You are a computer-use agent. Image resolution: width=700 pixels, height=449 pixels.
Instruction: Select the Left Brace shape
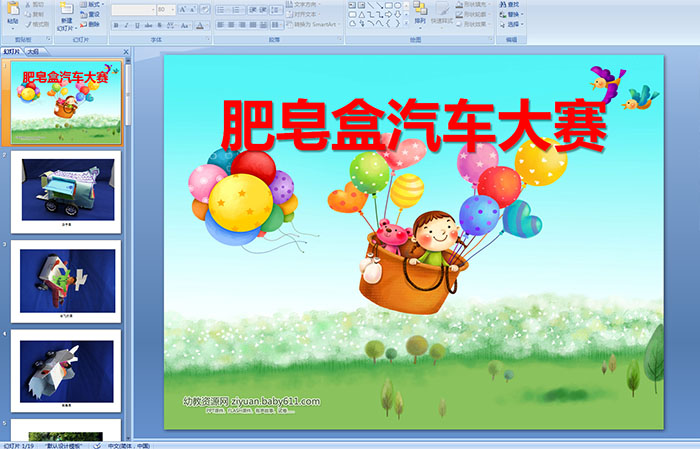[388, 23]
